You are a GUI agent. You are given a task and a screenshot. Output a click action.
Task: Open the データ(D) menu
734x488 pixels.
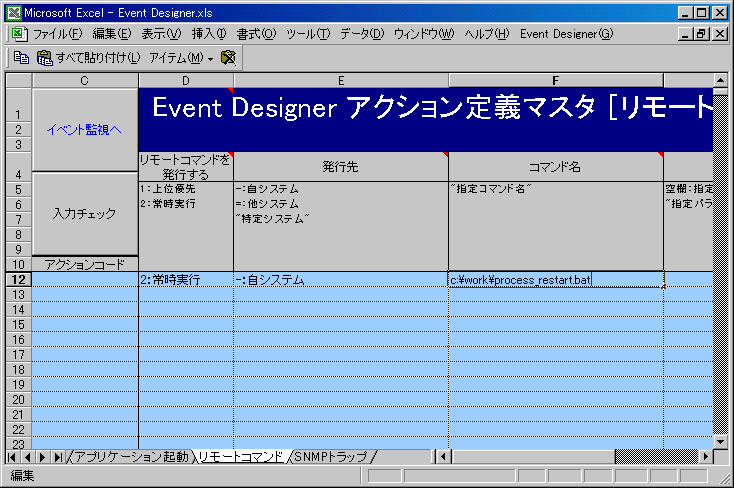(x=362, y=34)
